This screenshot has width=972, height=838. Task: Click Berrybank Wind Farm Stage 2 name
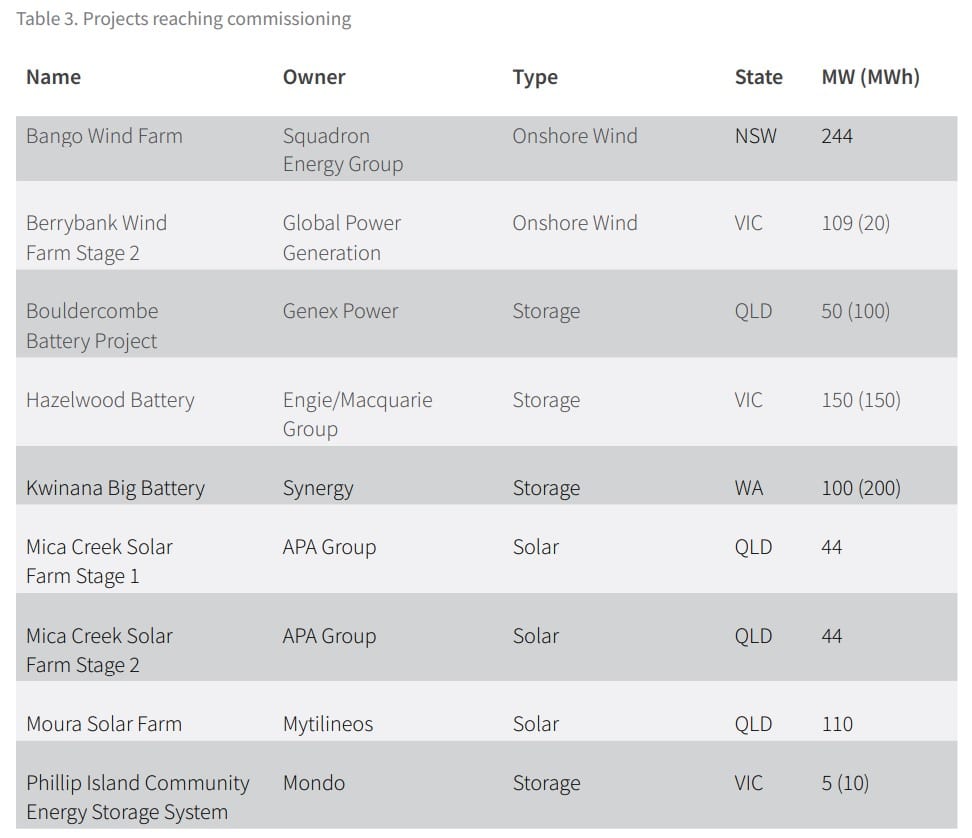tap(96, 238)
